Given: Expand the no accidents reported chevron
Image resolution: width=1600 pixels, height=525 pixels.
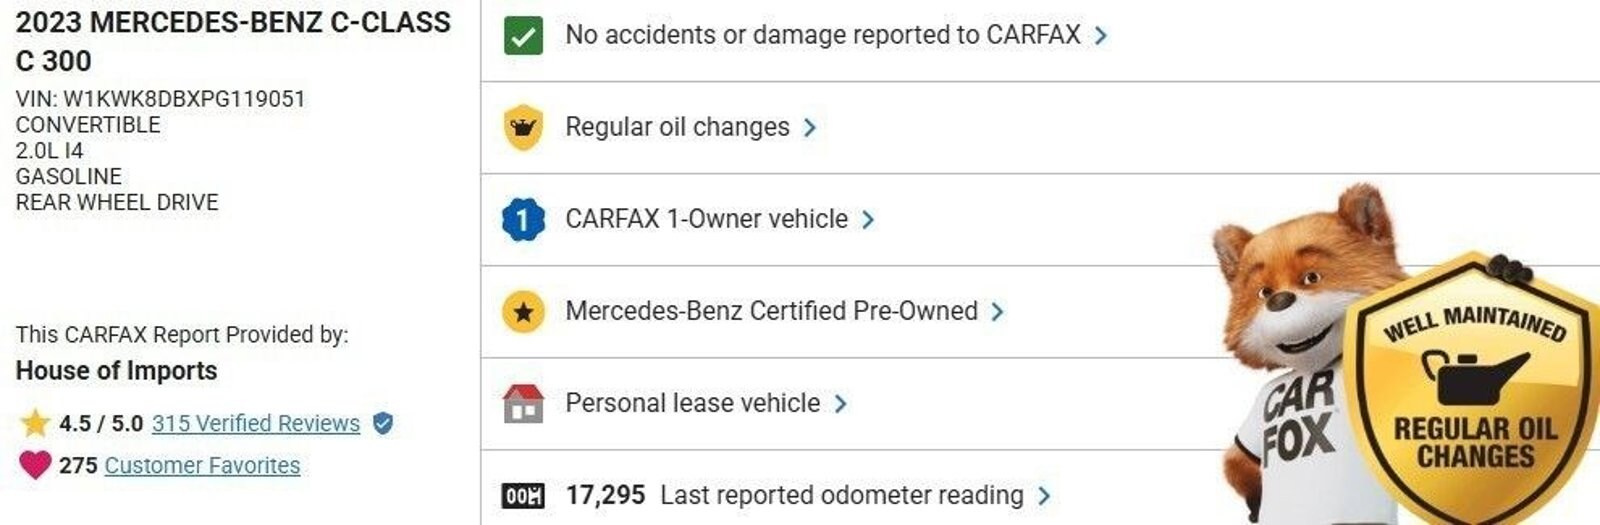Looking at the screenshot, I should [1101, 36].
